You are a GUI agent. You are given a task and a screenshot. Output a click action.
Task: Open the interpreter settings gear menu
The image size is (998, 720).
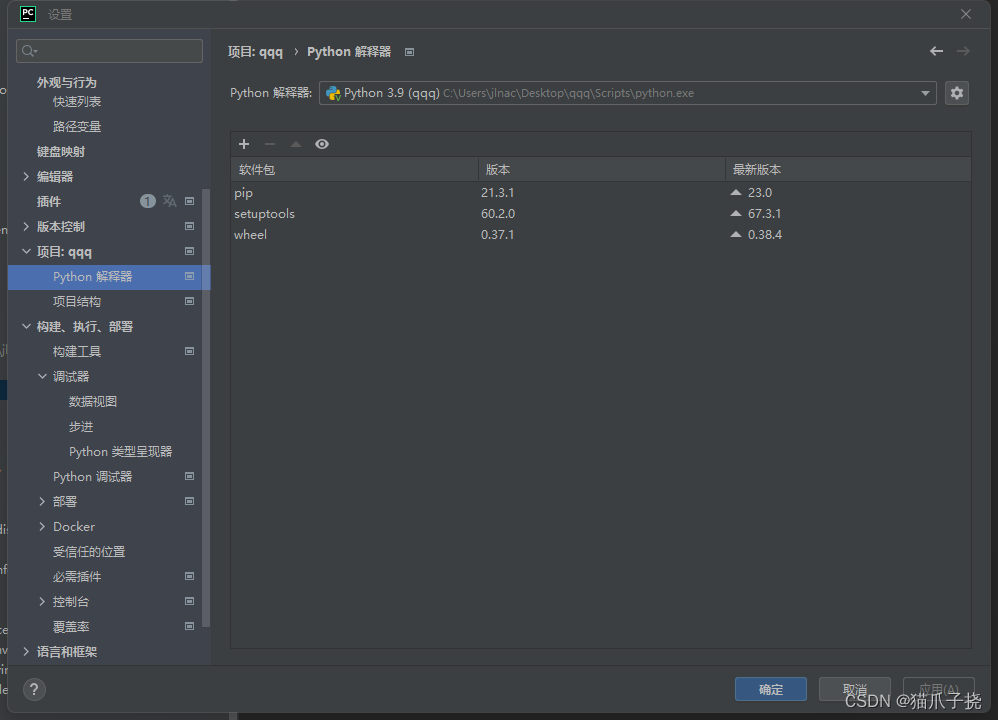tap(957, 93)
